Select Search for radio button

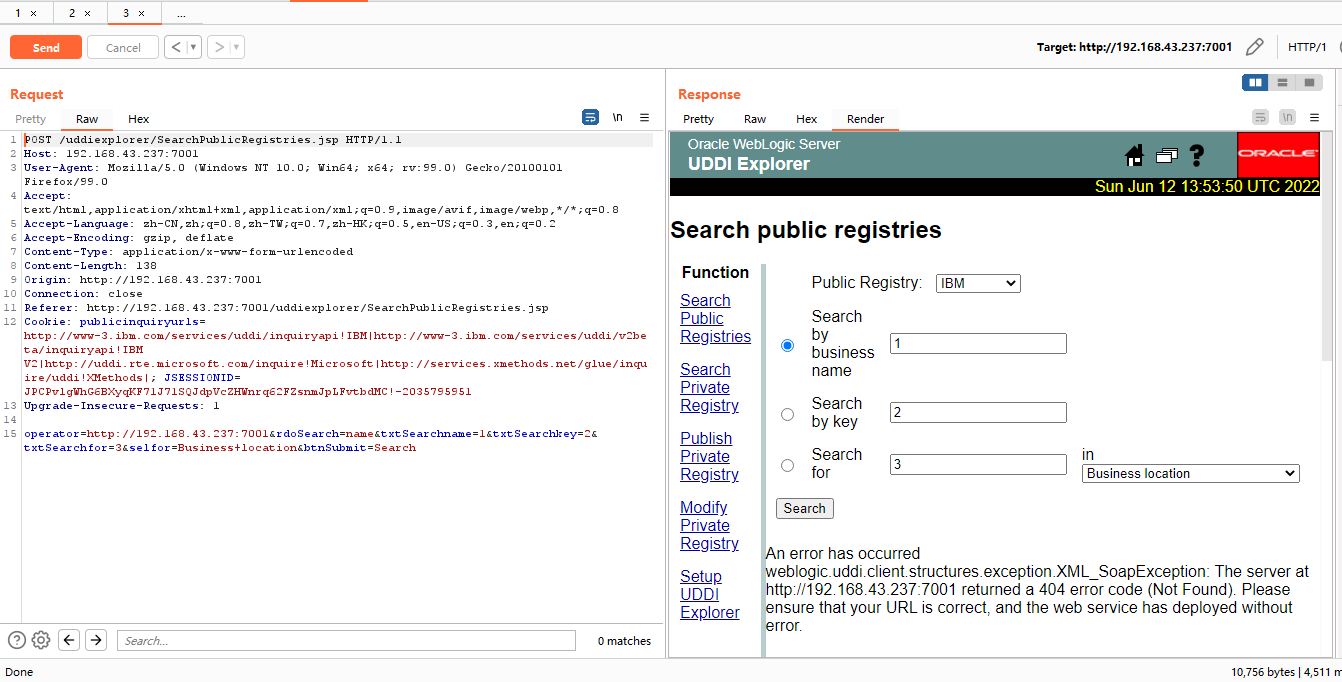[787, 465]
